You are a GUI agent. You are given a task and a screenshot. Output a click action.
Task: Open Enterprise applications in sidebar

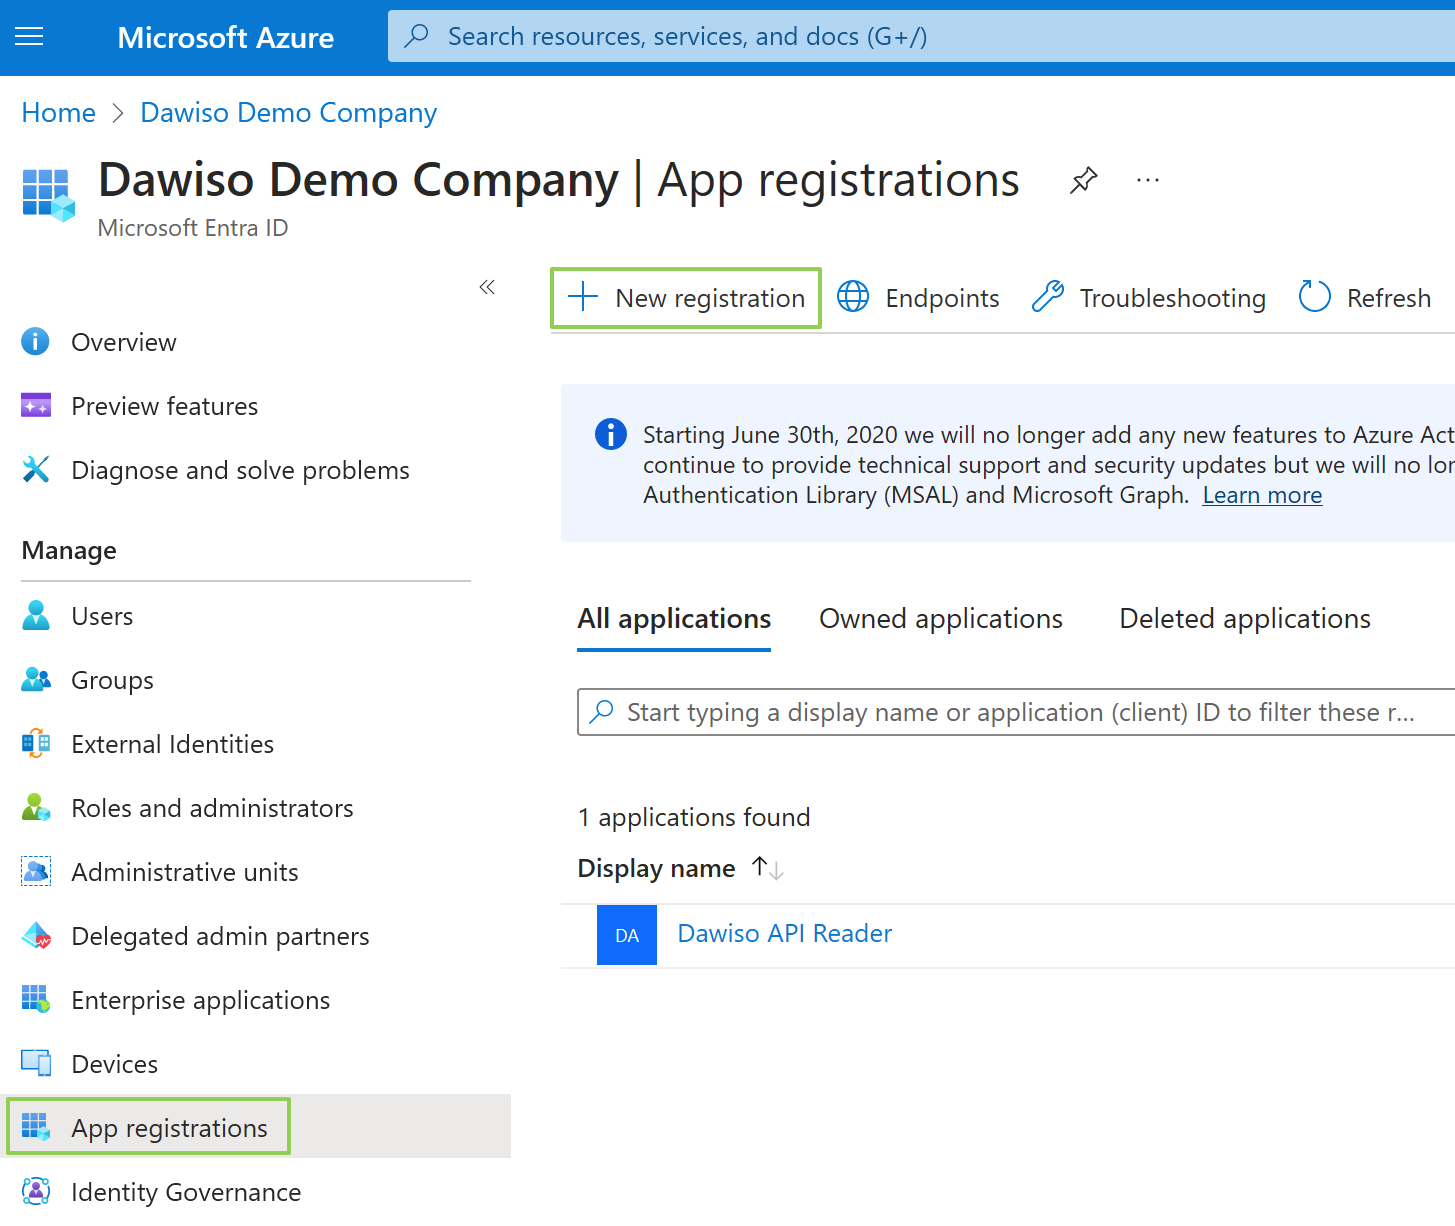click(x=200, y=1000)
